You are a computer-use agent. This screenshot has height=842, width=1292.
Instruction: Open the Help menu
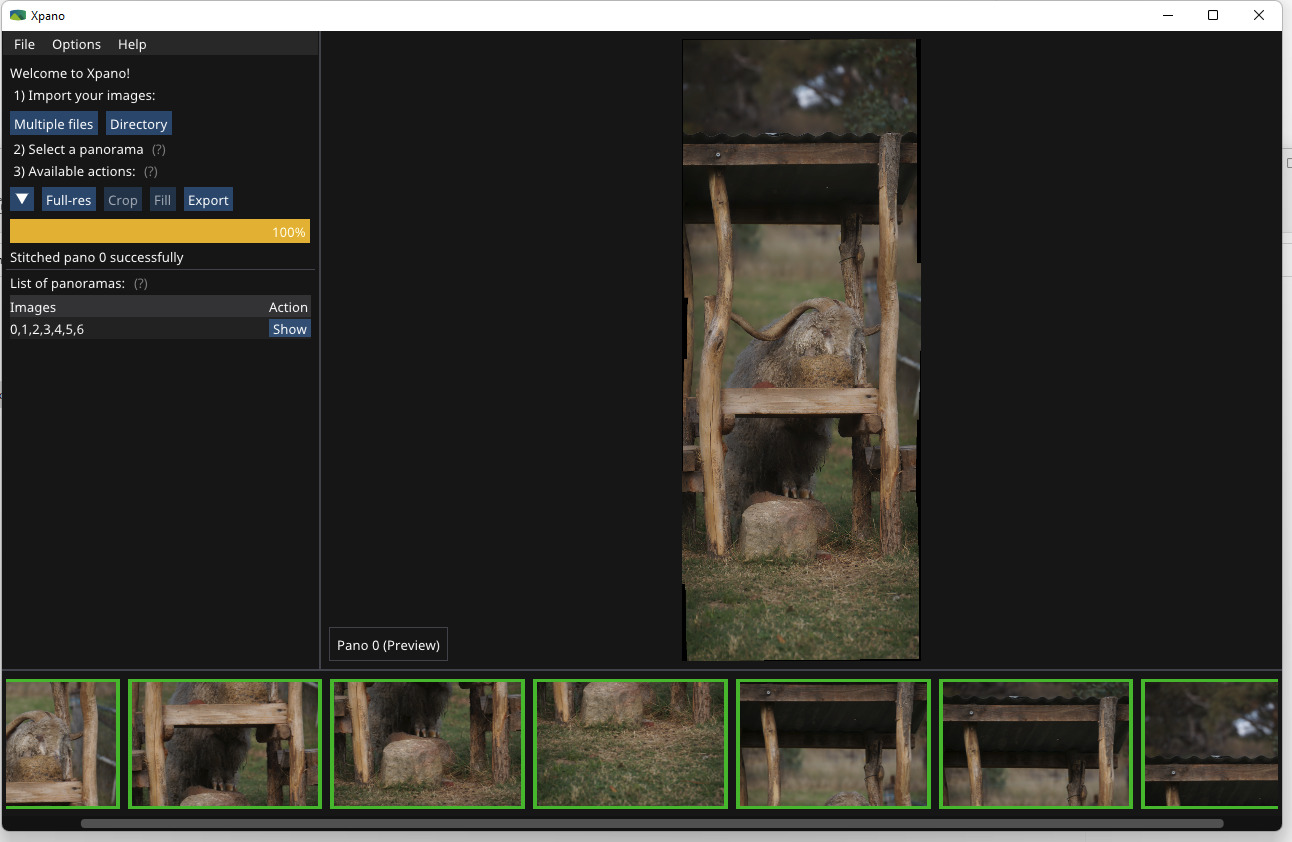pos(132,44)
